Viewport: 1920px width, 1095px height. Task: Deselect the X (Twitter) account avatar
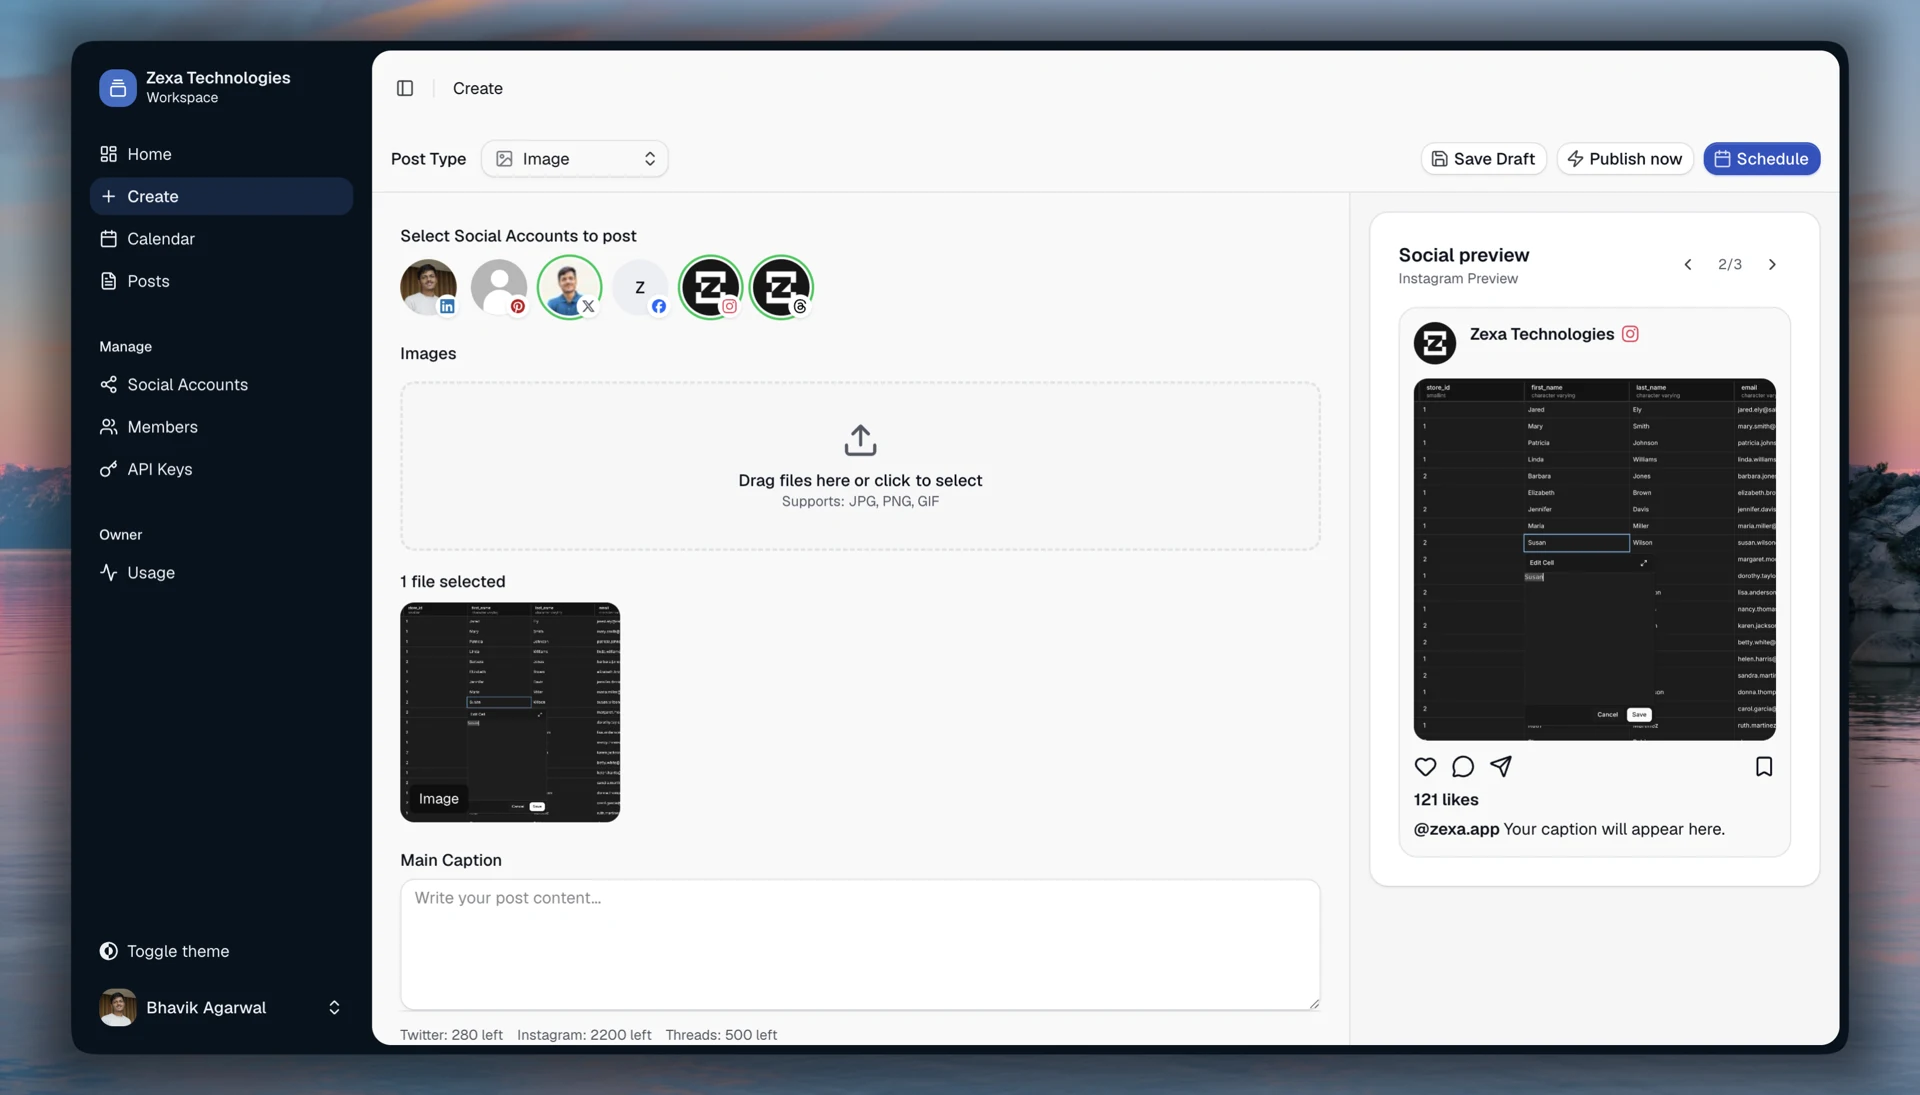569,287
